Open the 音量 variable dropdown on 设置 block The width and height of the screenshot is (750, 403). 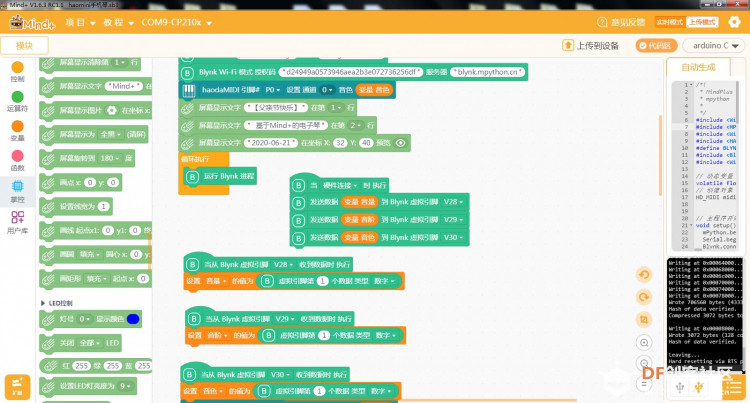point(216,281)
